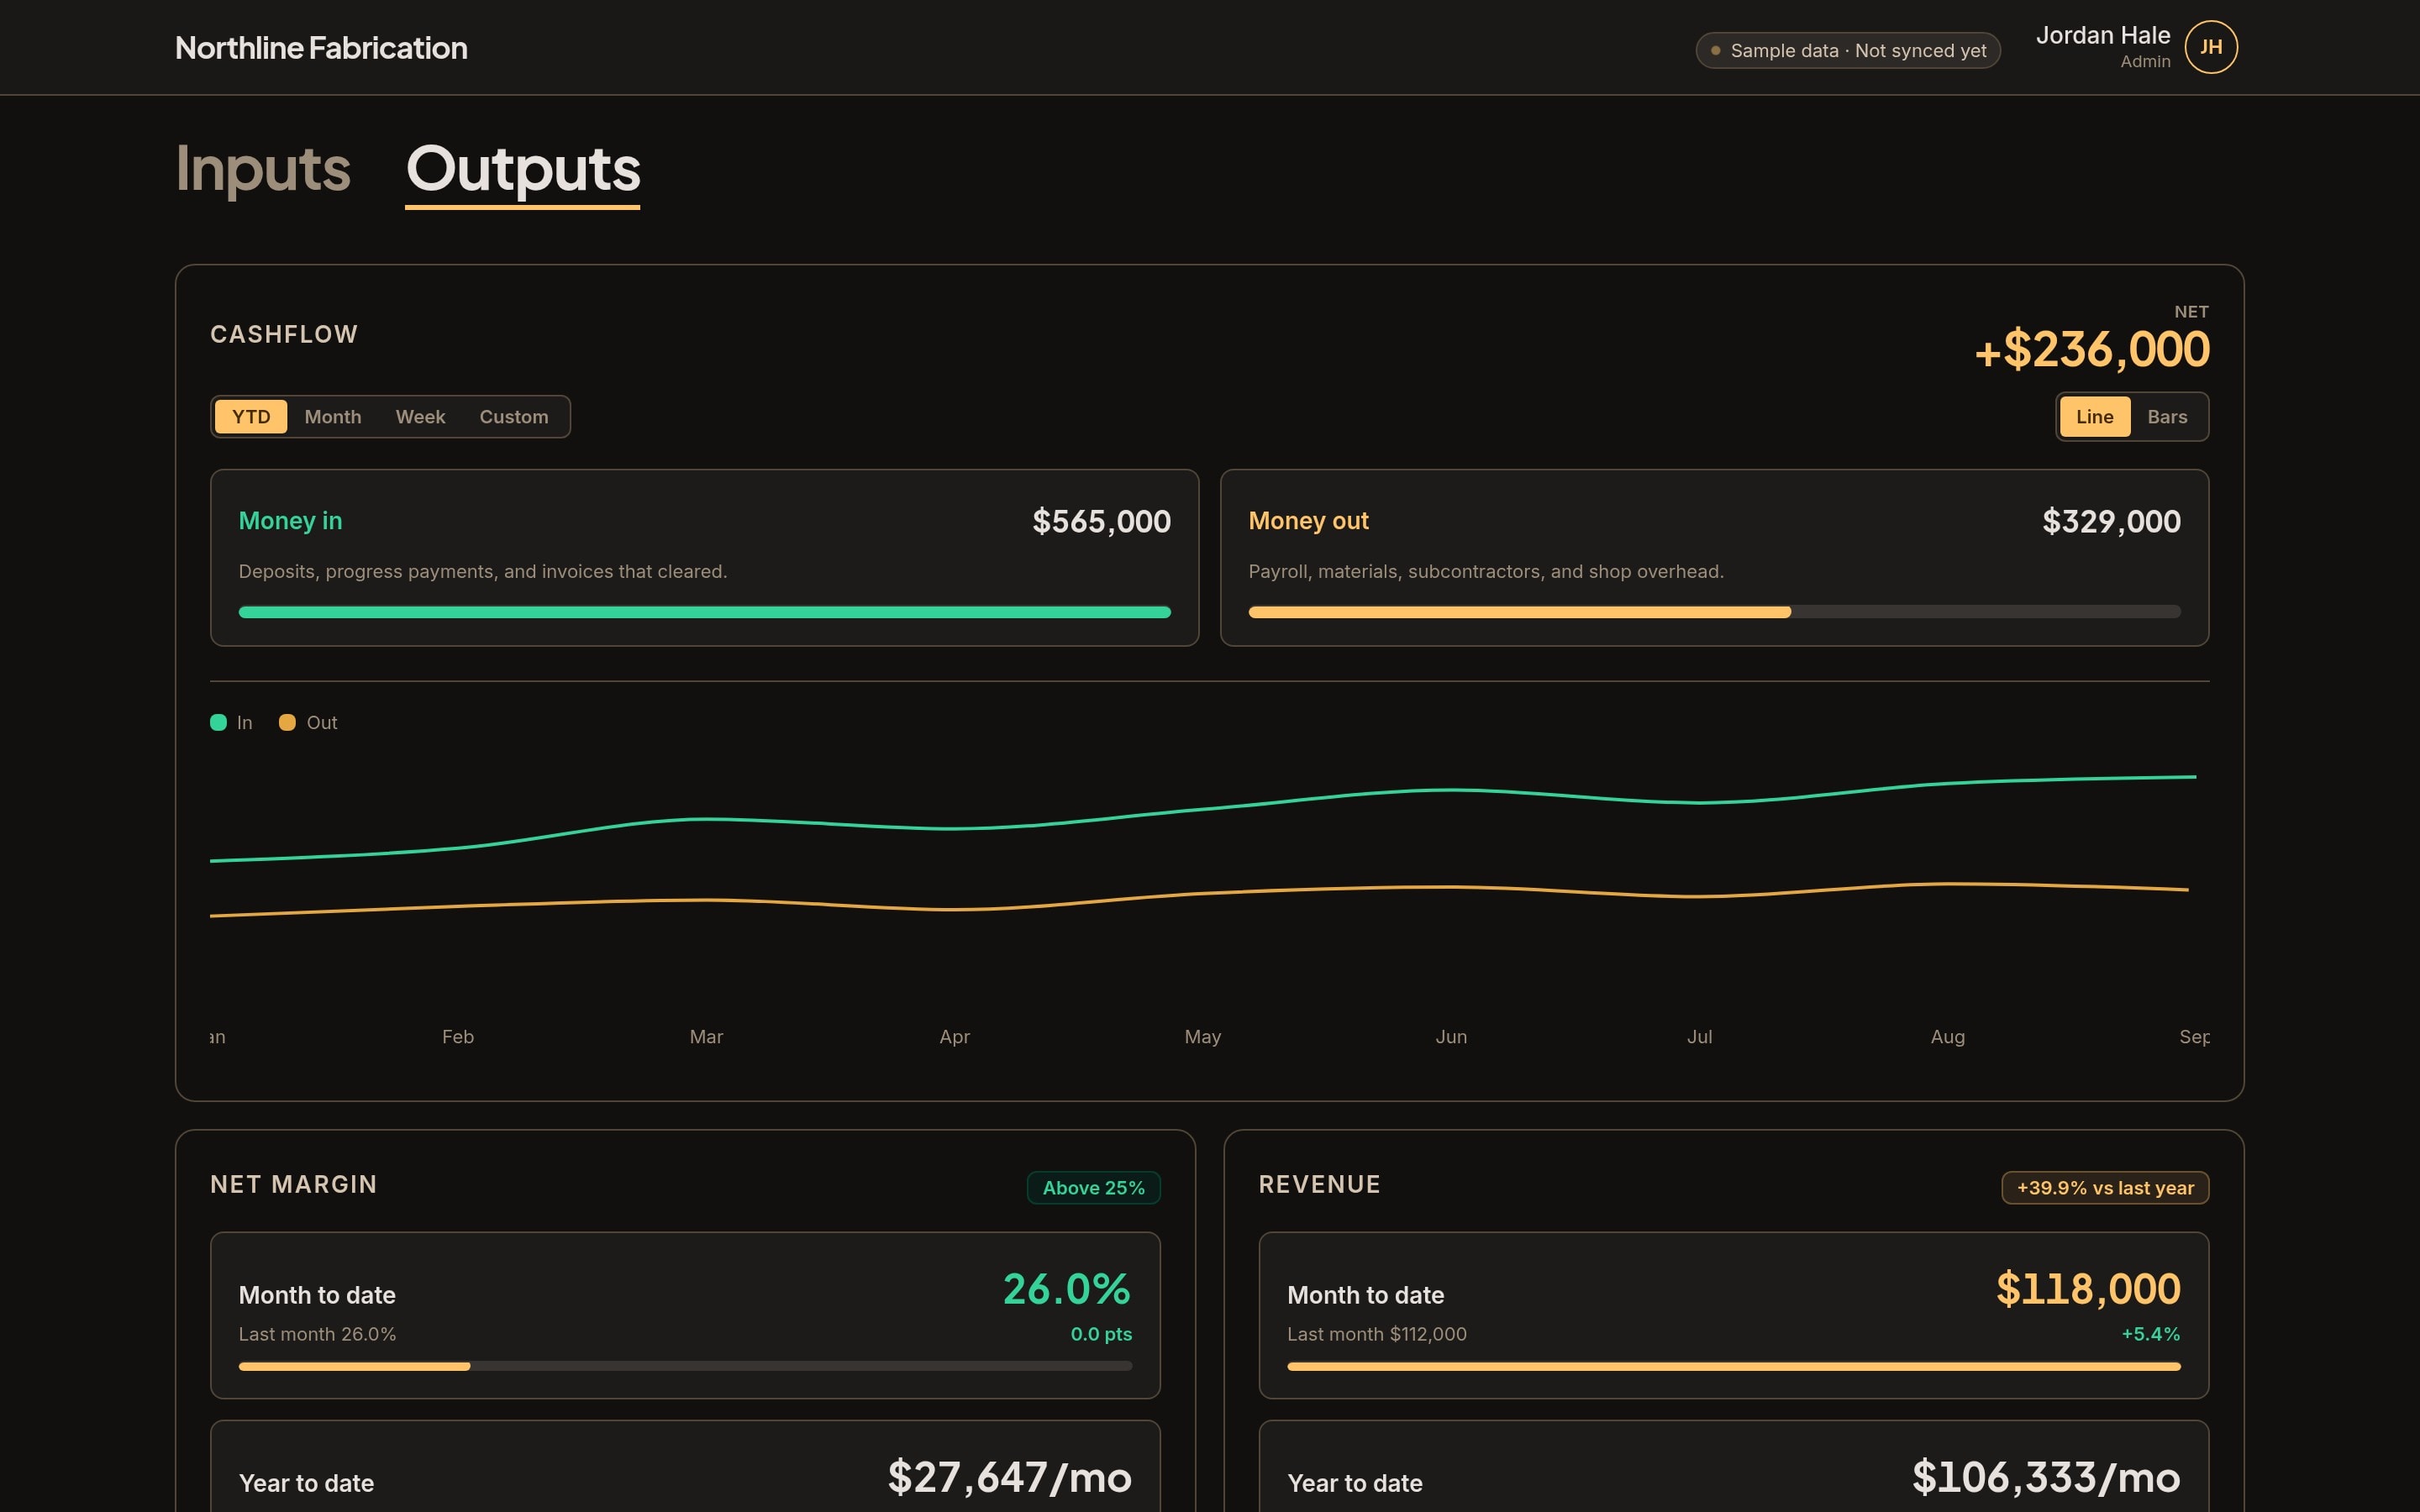Click the Jun axis label
This screenshot has width=2420, height=1512.
(x=1451, y=1037)
